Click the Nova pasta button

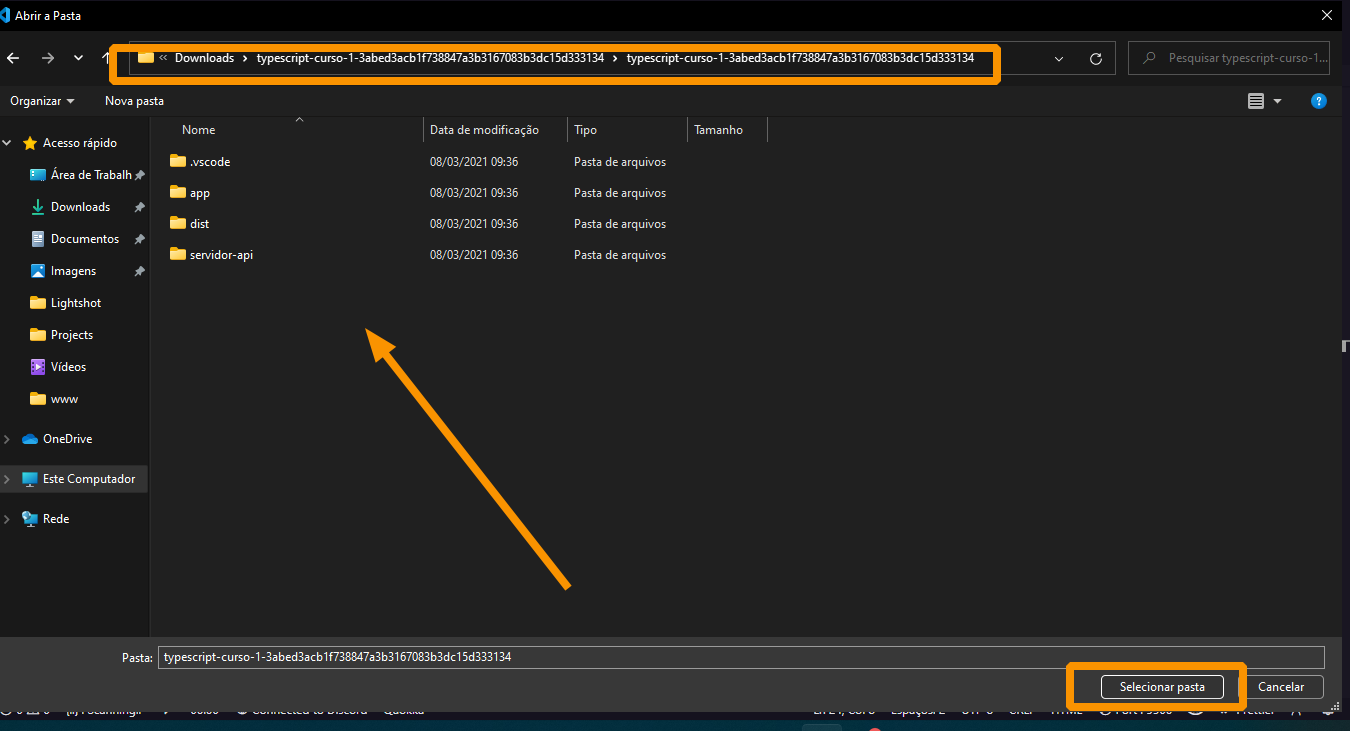pyautogui.click(x=134, y=101)
